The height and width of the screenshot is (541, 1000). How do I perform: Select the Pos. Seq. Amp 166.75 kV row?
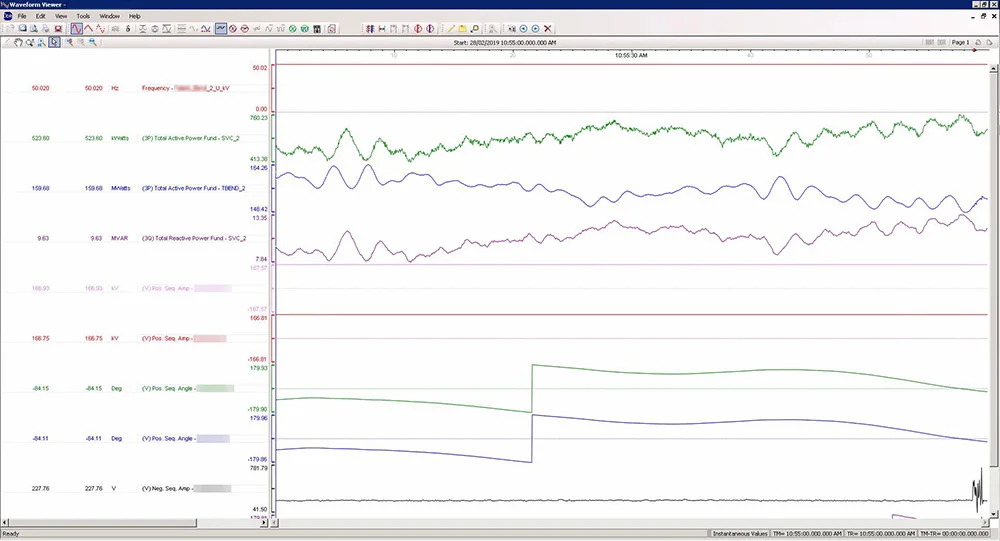click(x=134, y=338)
